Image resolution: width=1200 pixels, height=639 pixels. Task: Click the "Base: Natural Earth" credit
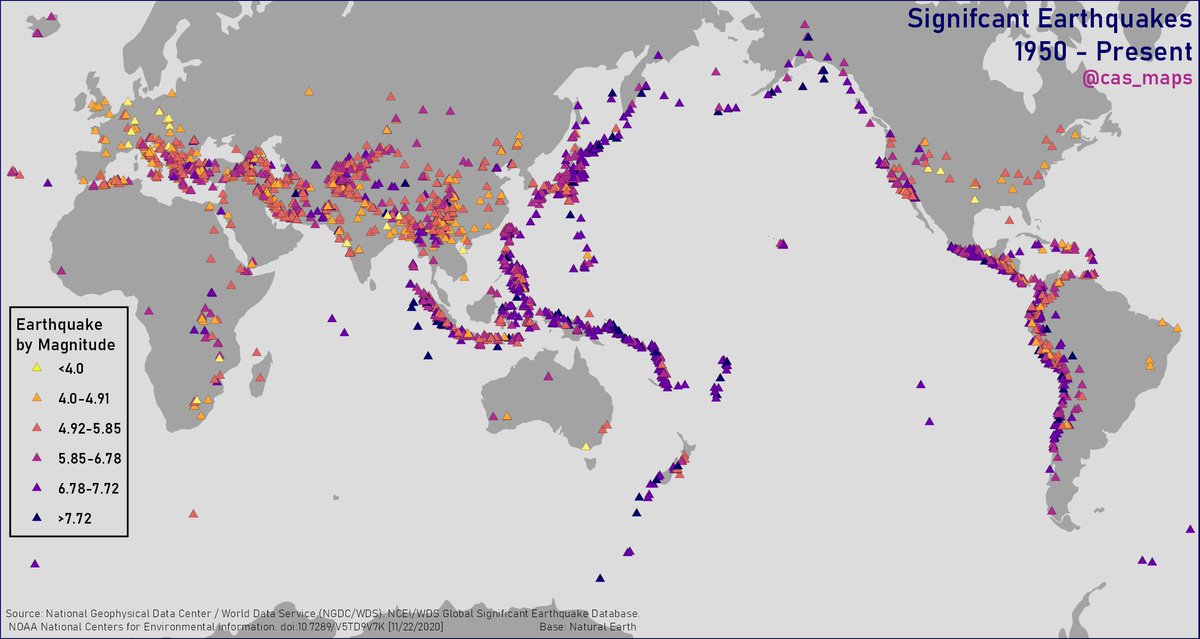(x=587, y=627)
